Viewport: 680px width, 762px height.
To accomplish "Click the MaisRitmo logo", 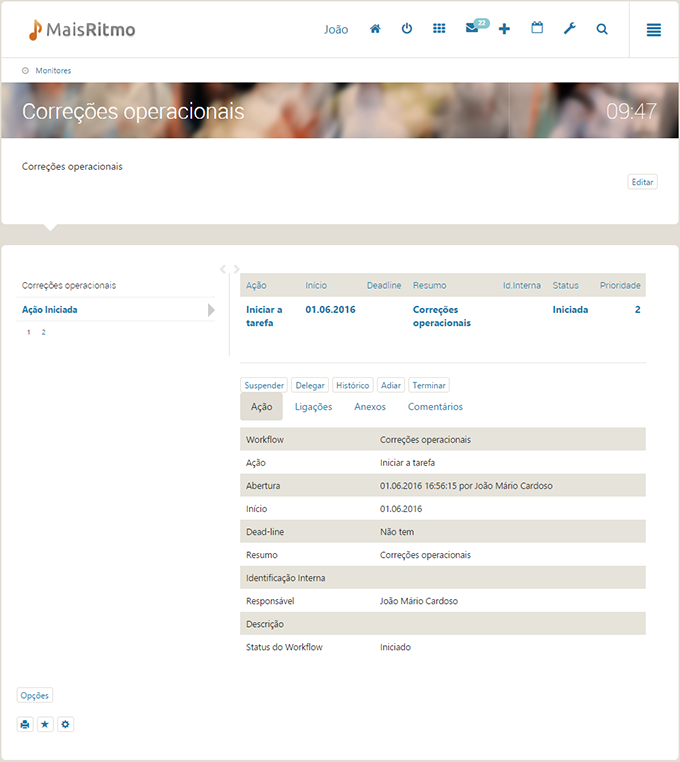I will pos(82,30).
